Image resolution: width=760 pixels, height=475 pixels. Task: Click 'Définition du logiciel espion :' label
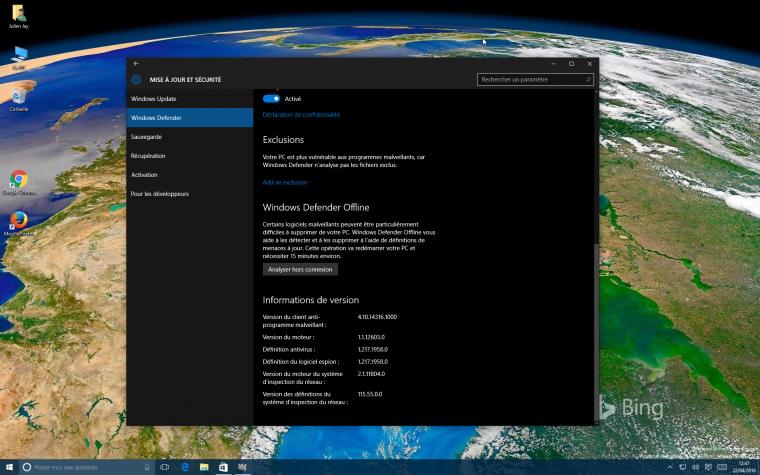click(x=301, y=362)
